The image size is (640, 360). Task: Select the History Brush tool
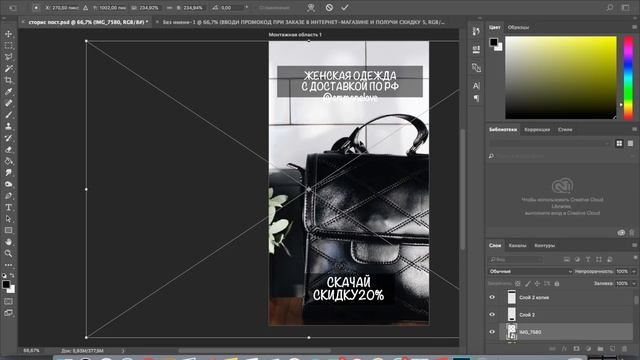[x=9, y=138]
